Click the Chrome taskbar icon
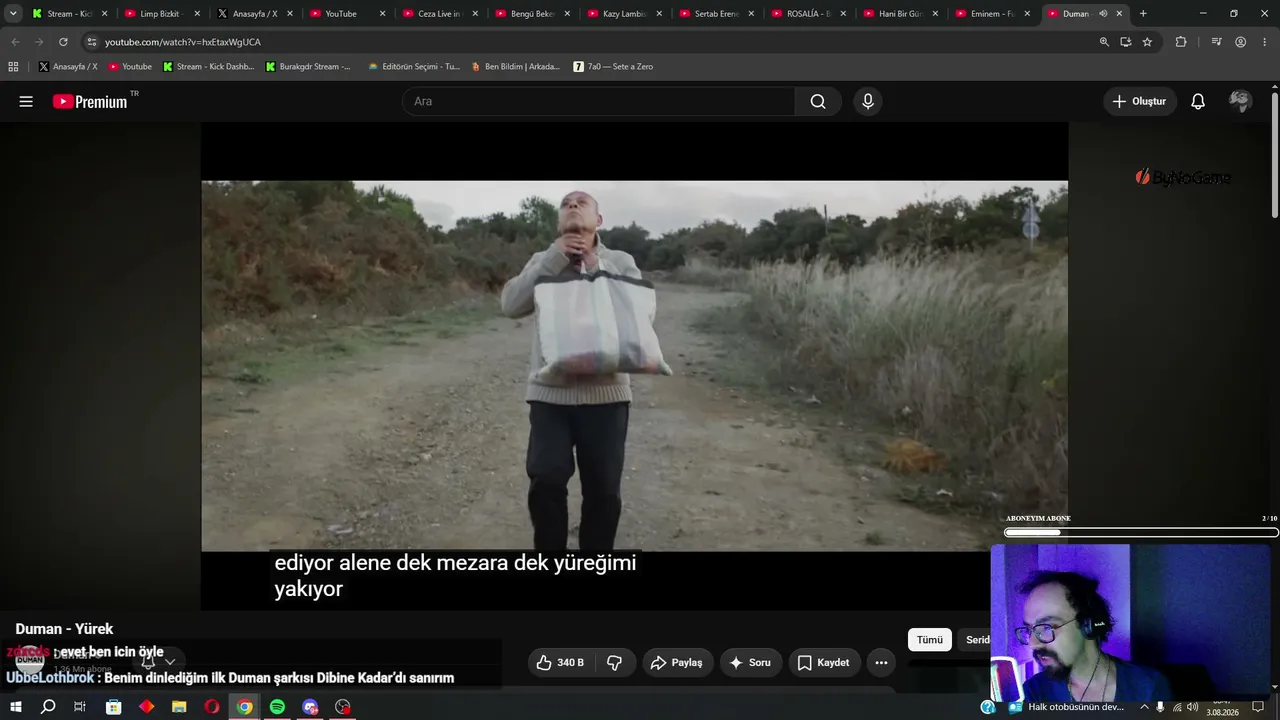1280x720 pixels. (x=244, y=707)
